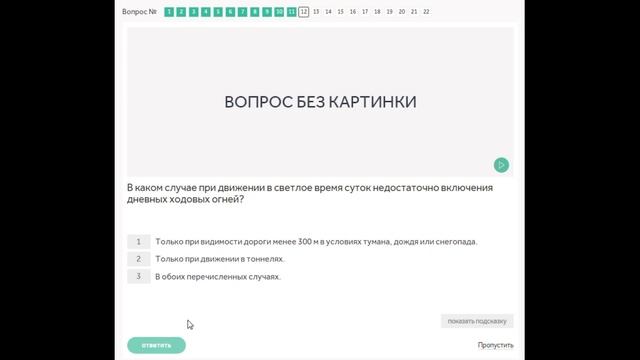Jump to question number 18
The height and width of the screenshot is (360, 640).
point(377,12)
